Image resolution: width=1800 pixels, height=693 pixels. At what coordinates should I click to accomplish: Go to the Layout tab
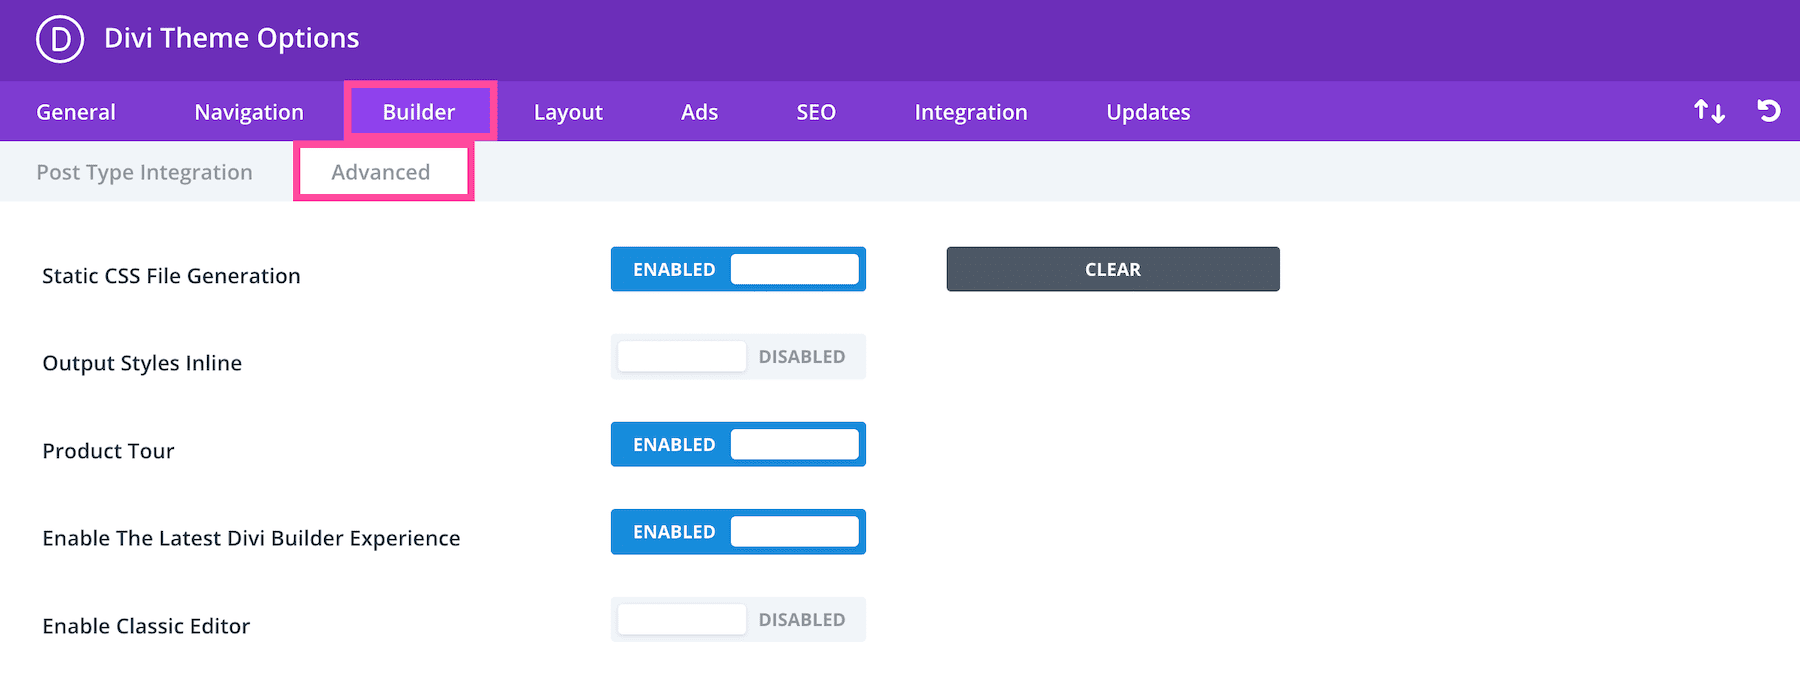[x=568, y=112]
